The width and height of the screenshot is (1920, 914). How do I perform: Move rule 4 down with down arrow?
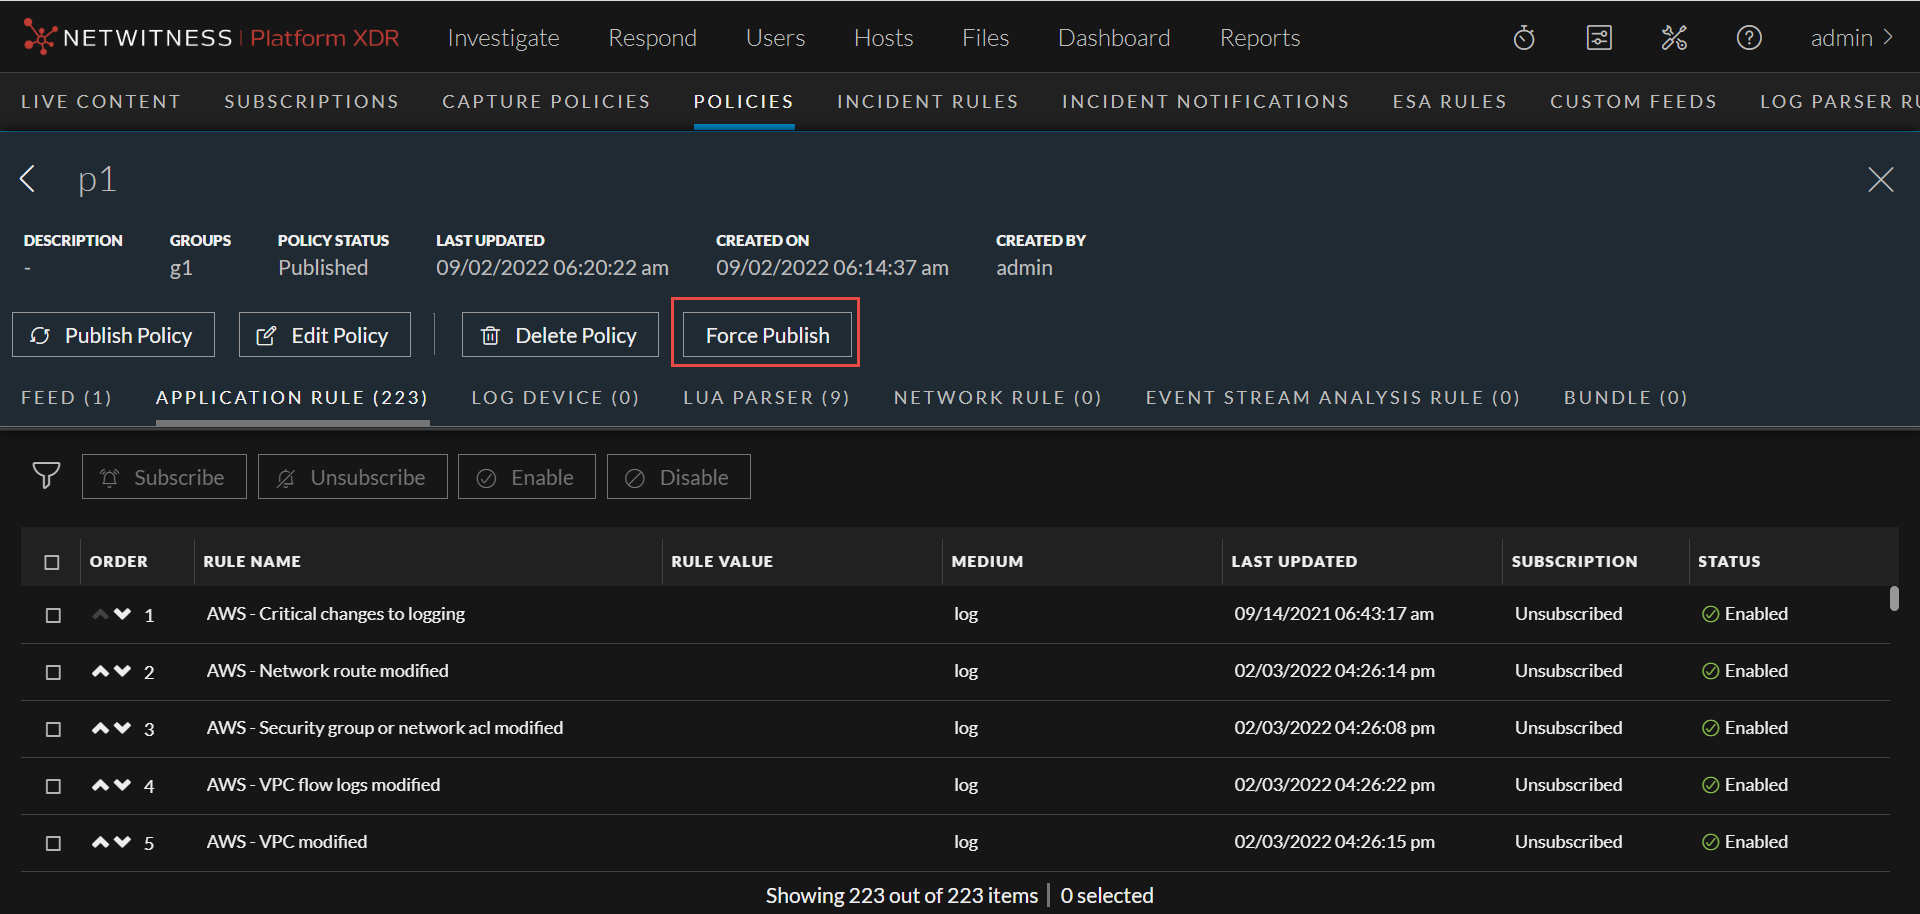pos(123,785)
